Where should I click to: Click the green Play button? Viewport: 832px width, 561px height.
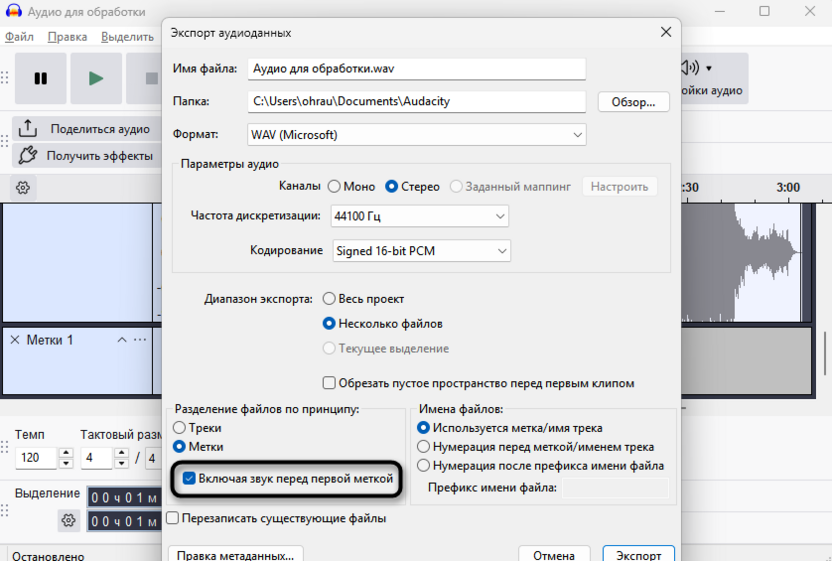96,79
